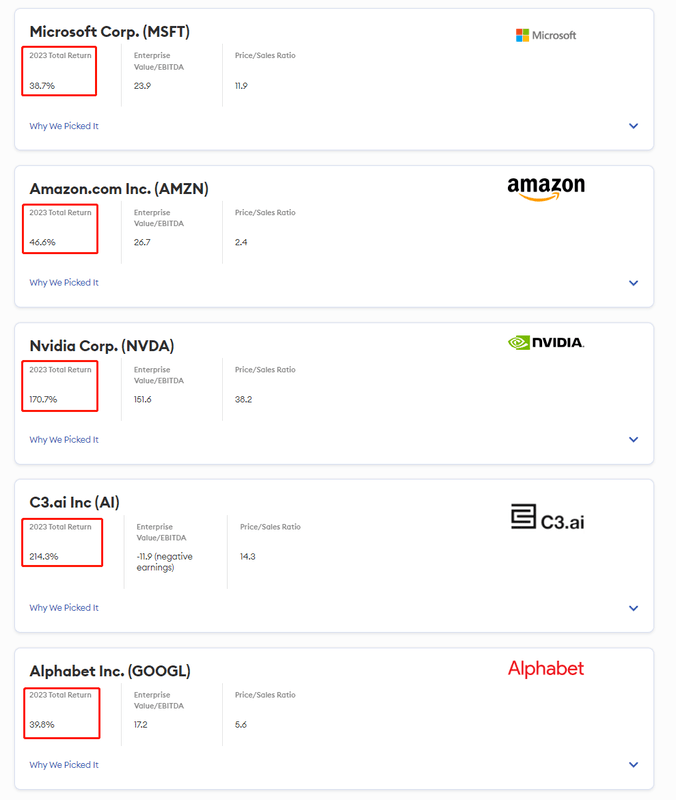This screenshot has height=800, width=676.
Task: Expand the C3.ai Inc card chevron
Action: coord(633,608)
